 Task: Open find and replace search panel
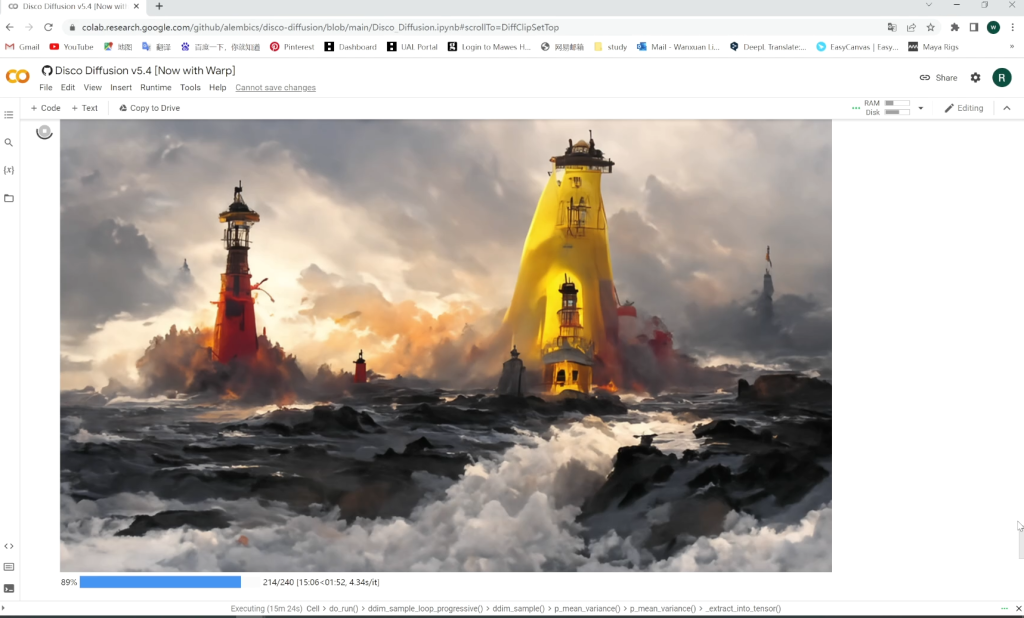tap(9, 143)
